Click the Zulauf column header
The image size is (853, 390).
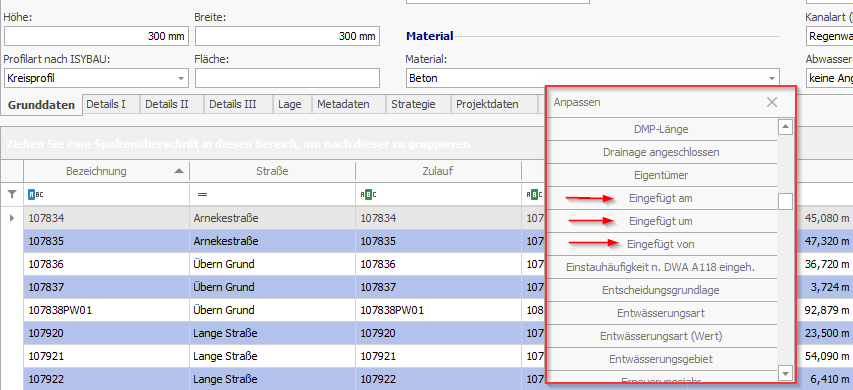click(438, 171)
